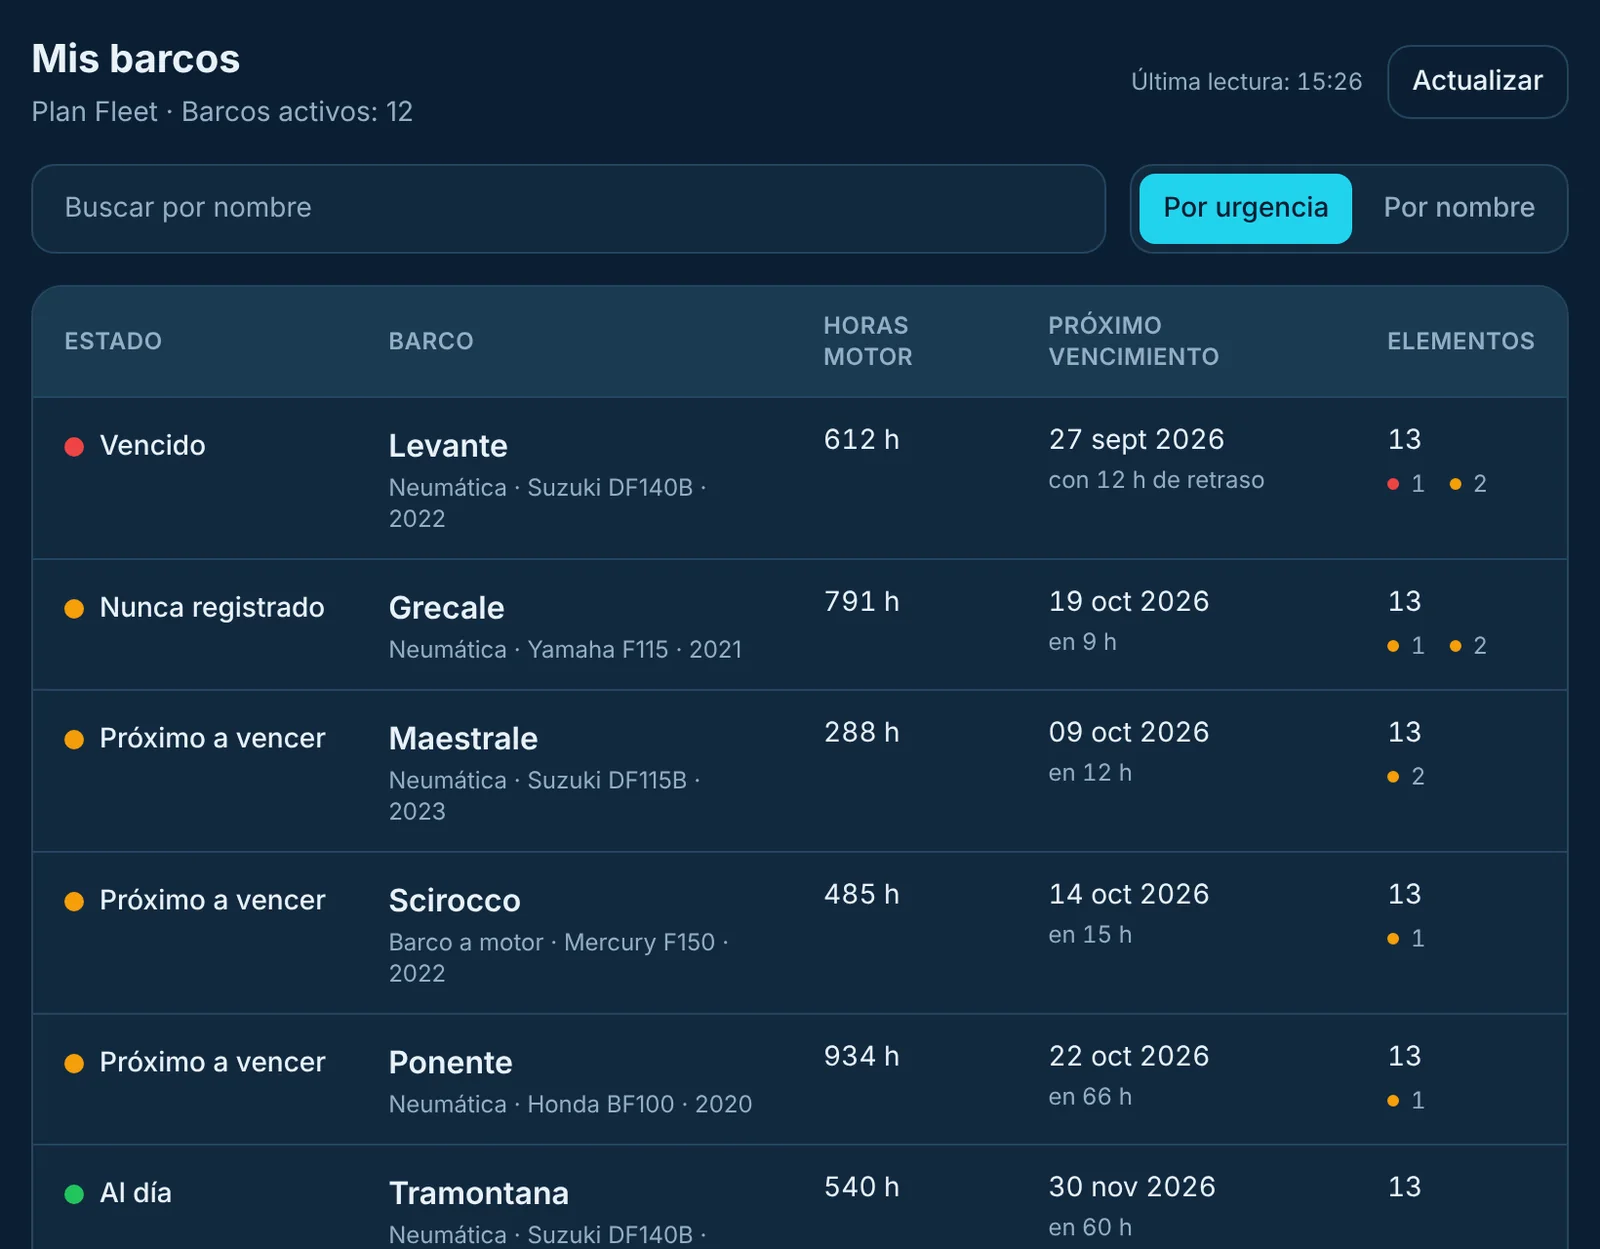Click the Vencido status label
The image size is (1600, 1249).
(x=153, y=446)
